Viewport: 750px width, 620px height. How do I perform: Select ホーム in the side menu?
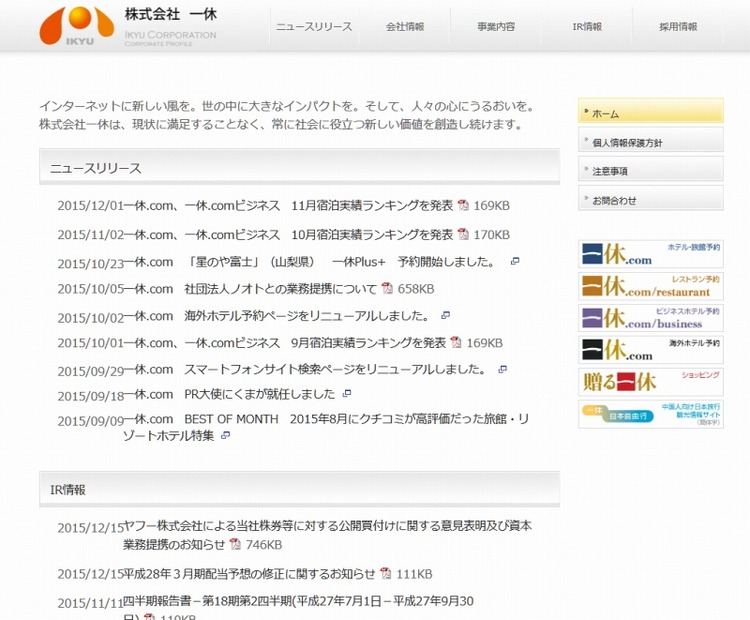(651, 111)
